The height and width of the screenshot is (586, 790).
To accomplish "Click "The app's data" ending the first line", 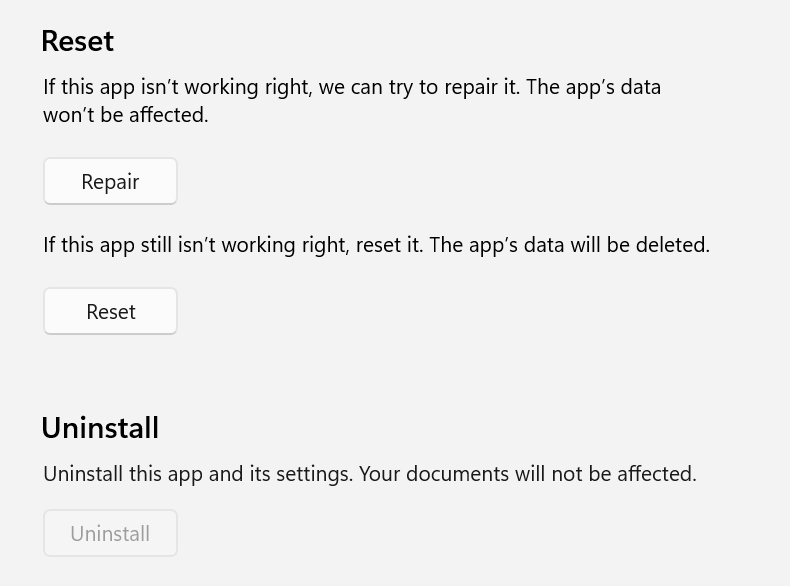I will pos(593,87).
